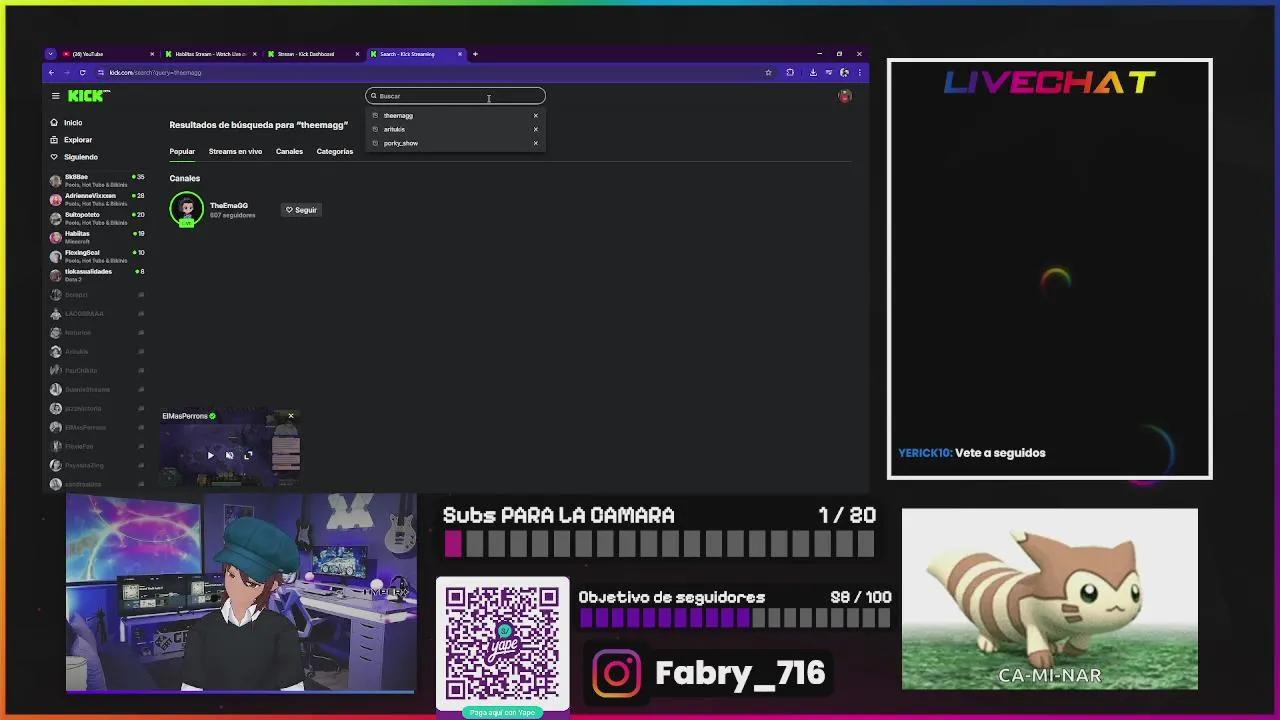The width and height of the screenshot is (1280, 720).
Task: Switch to the YouTube browser tab
Action: [109, 54]
